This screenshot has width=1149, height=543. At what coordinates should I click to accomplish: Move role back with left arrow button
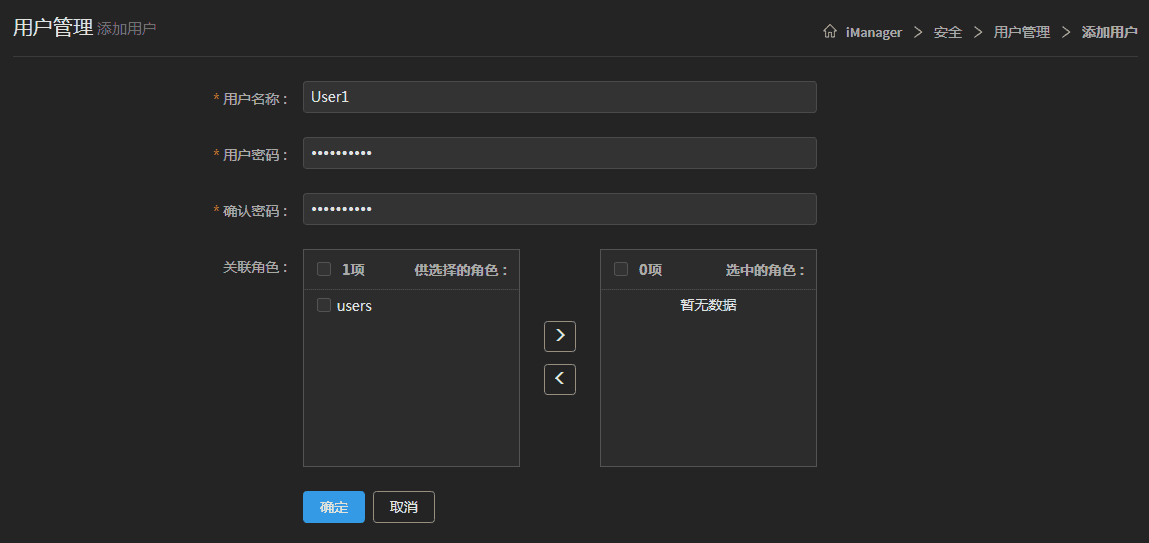point(559,379)
